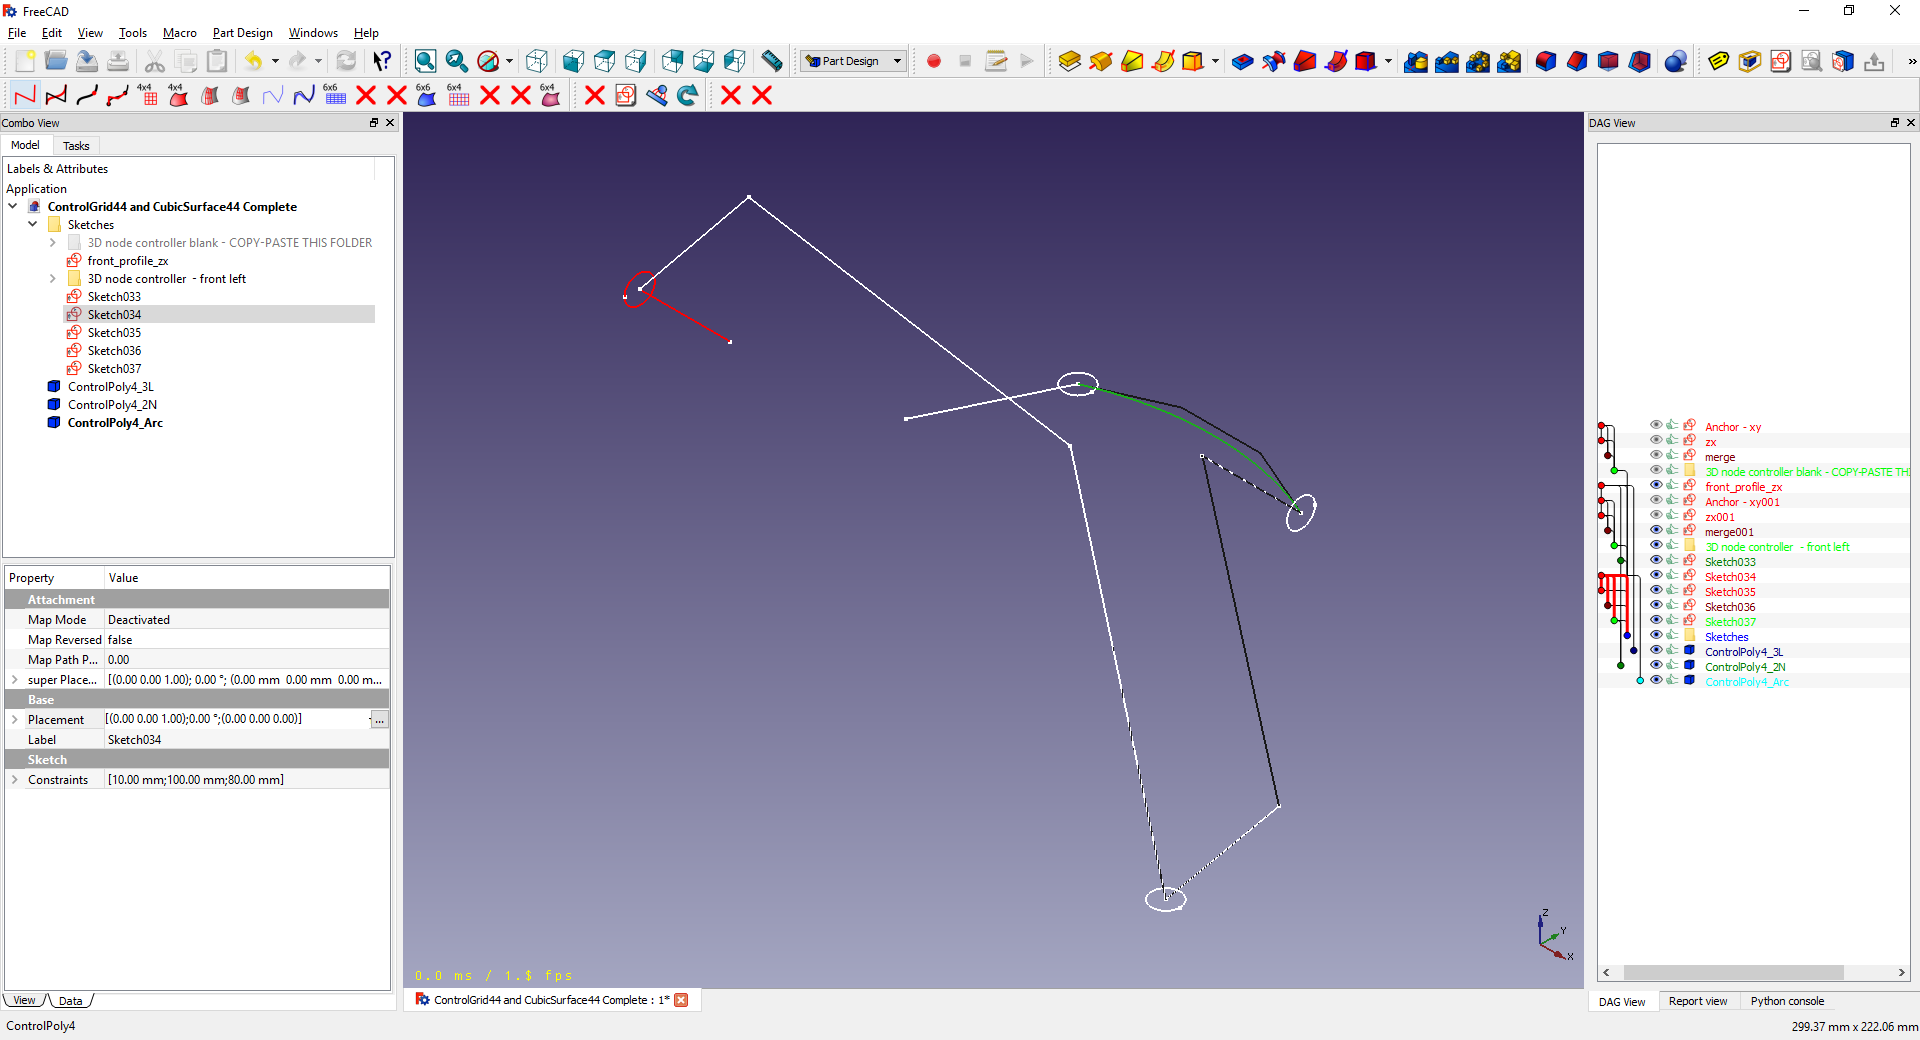Open the Macro menu

(x=180, y=33)
